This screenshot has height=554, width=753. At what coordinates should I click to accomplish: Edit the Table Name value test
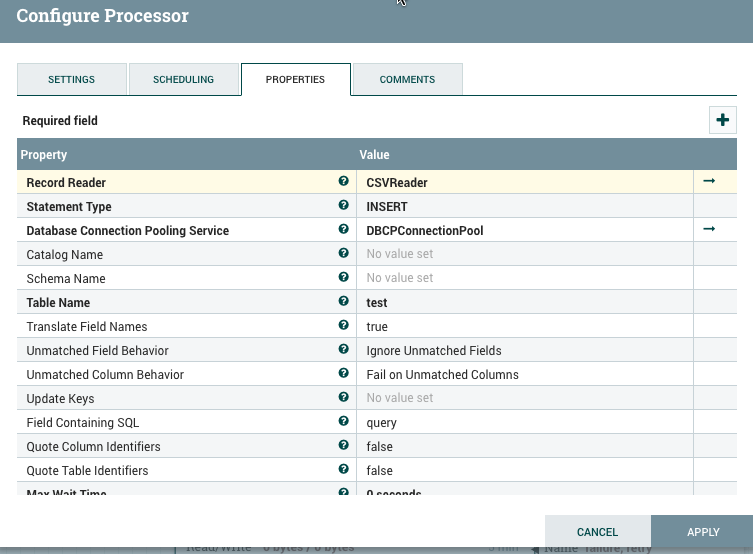[524, 303]
